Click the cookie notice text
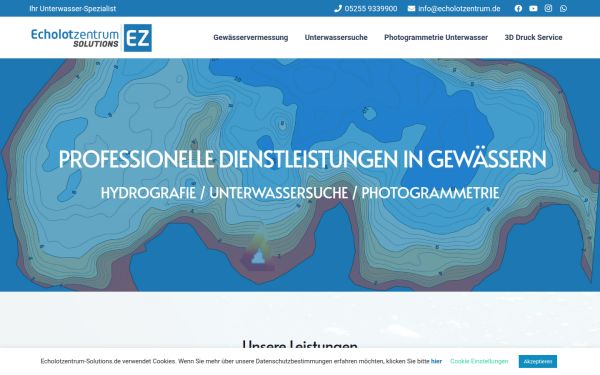This screenshot has width=600, height=375. (x=235, y=361)
